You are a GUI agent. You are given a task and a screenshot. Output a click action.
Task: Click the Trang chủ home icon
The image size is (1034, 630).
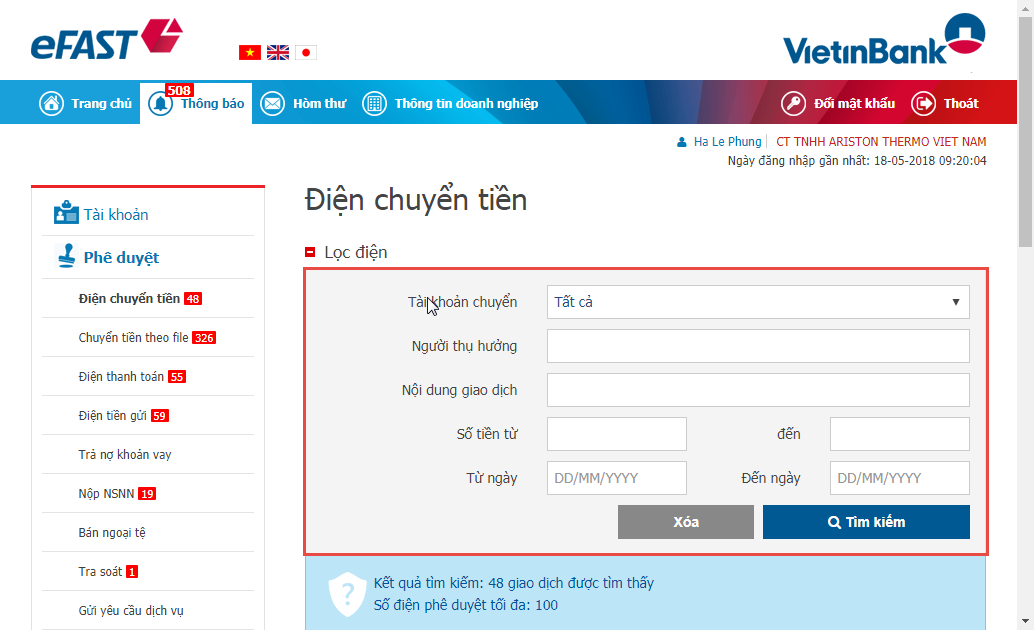pyautogui.click(x=51, y=104)
